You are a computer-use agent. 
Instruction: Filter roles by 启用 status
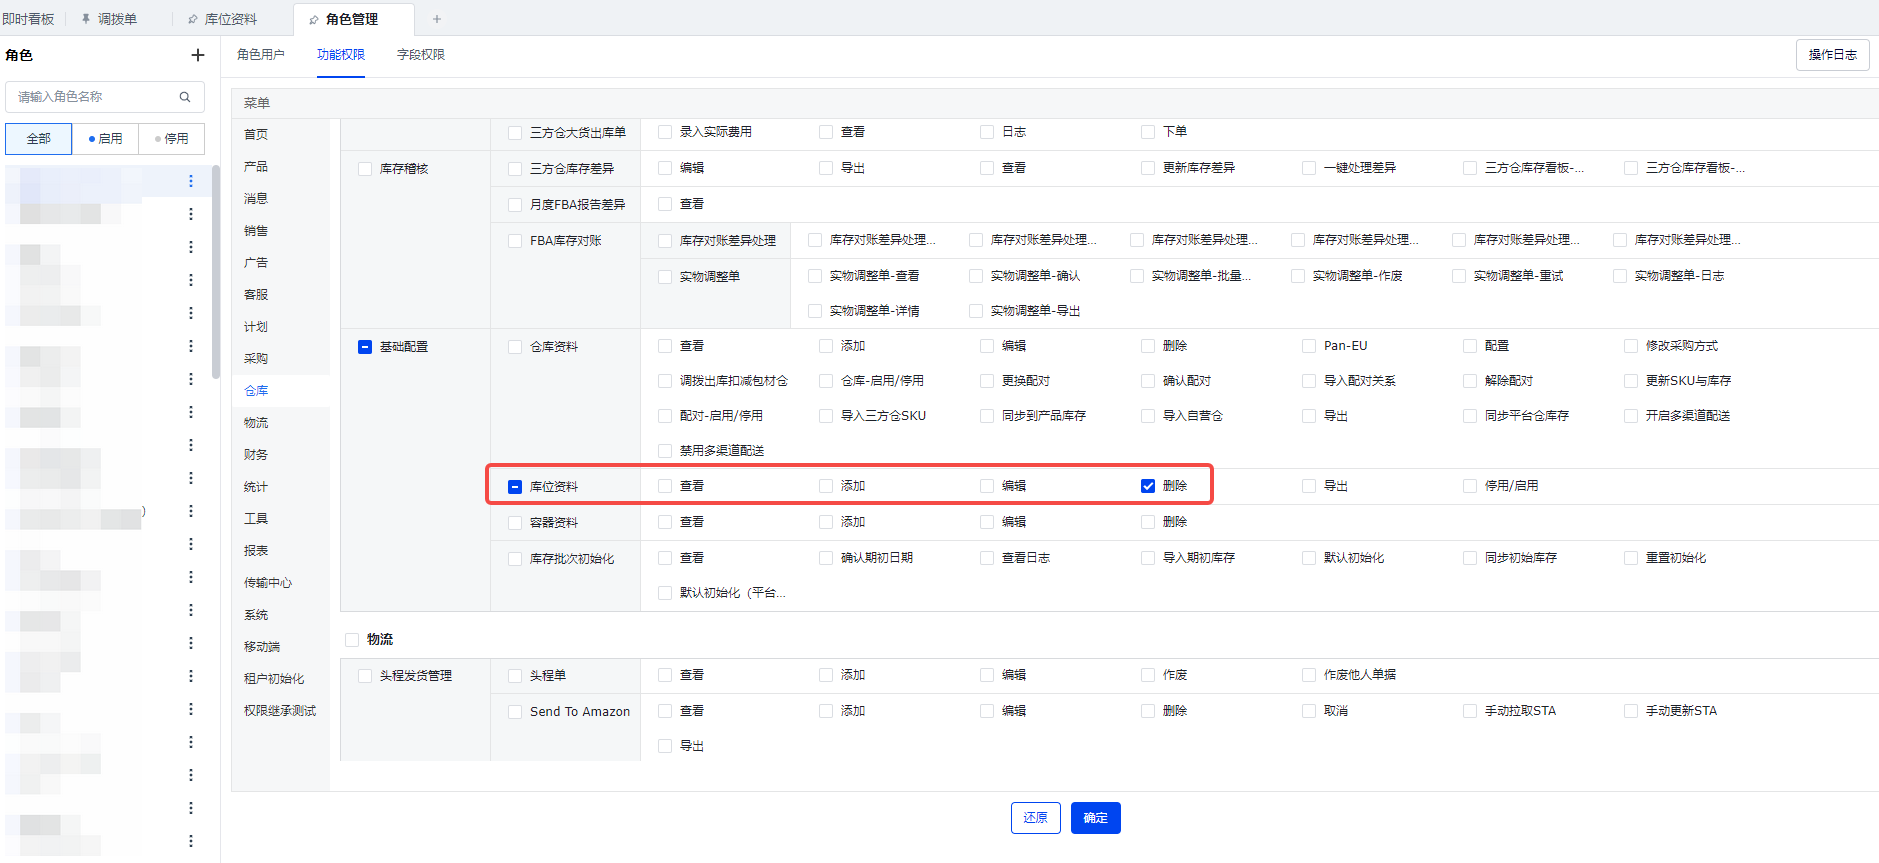coord(105,139)
